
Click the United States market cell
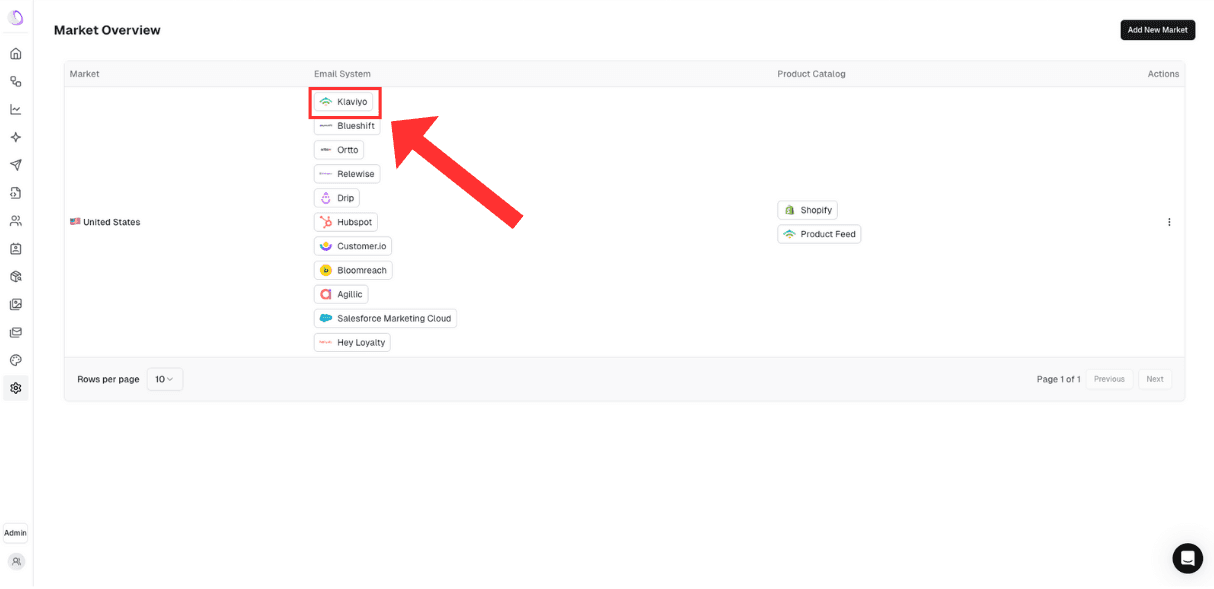click(105, 222)
